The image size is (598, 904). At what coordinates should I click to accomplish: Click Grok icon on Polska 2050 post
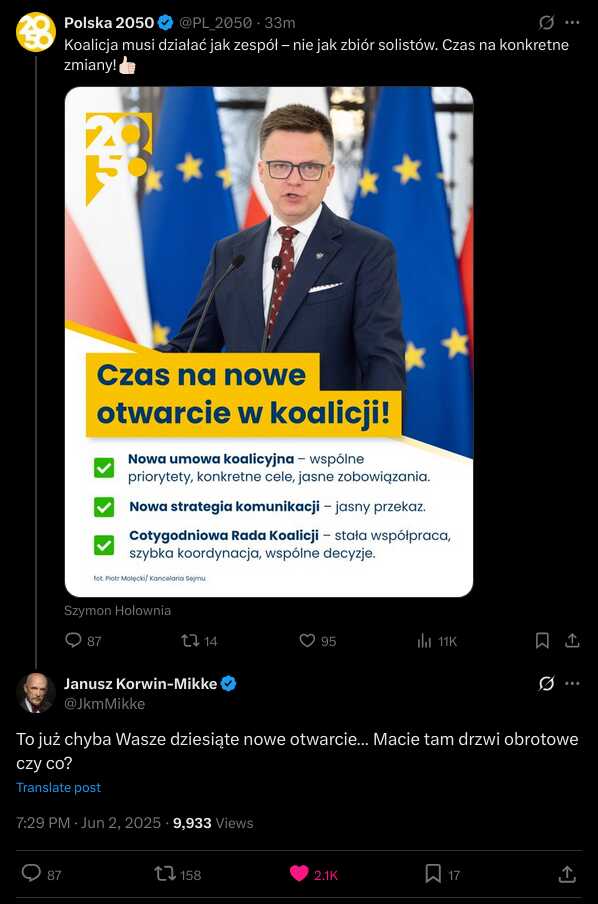tap(546, 22)
